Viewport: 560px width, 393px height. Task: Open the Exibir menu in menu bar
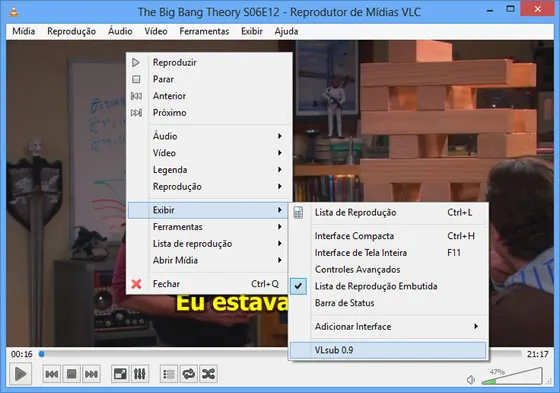coord(252,31)
